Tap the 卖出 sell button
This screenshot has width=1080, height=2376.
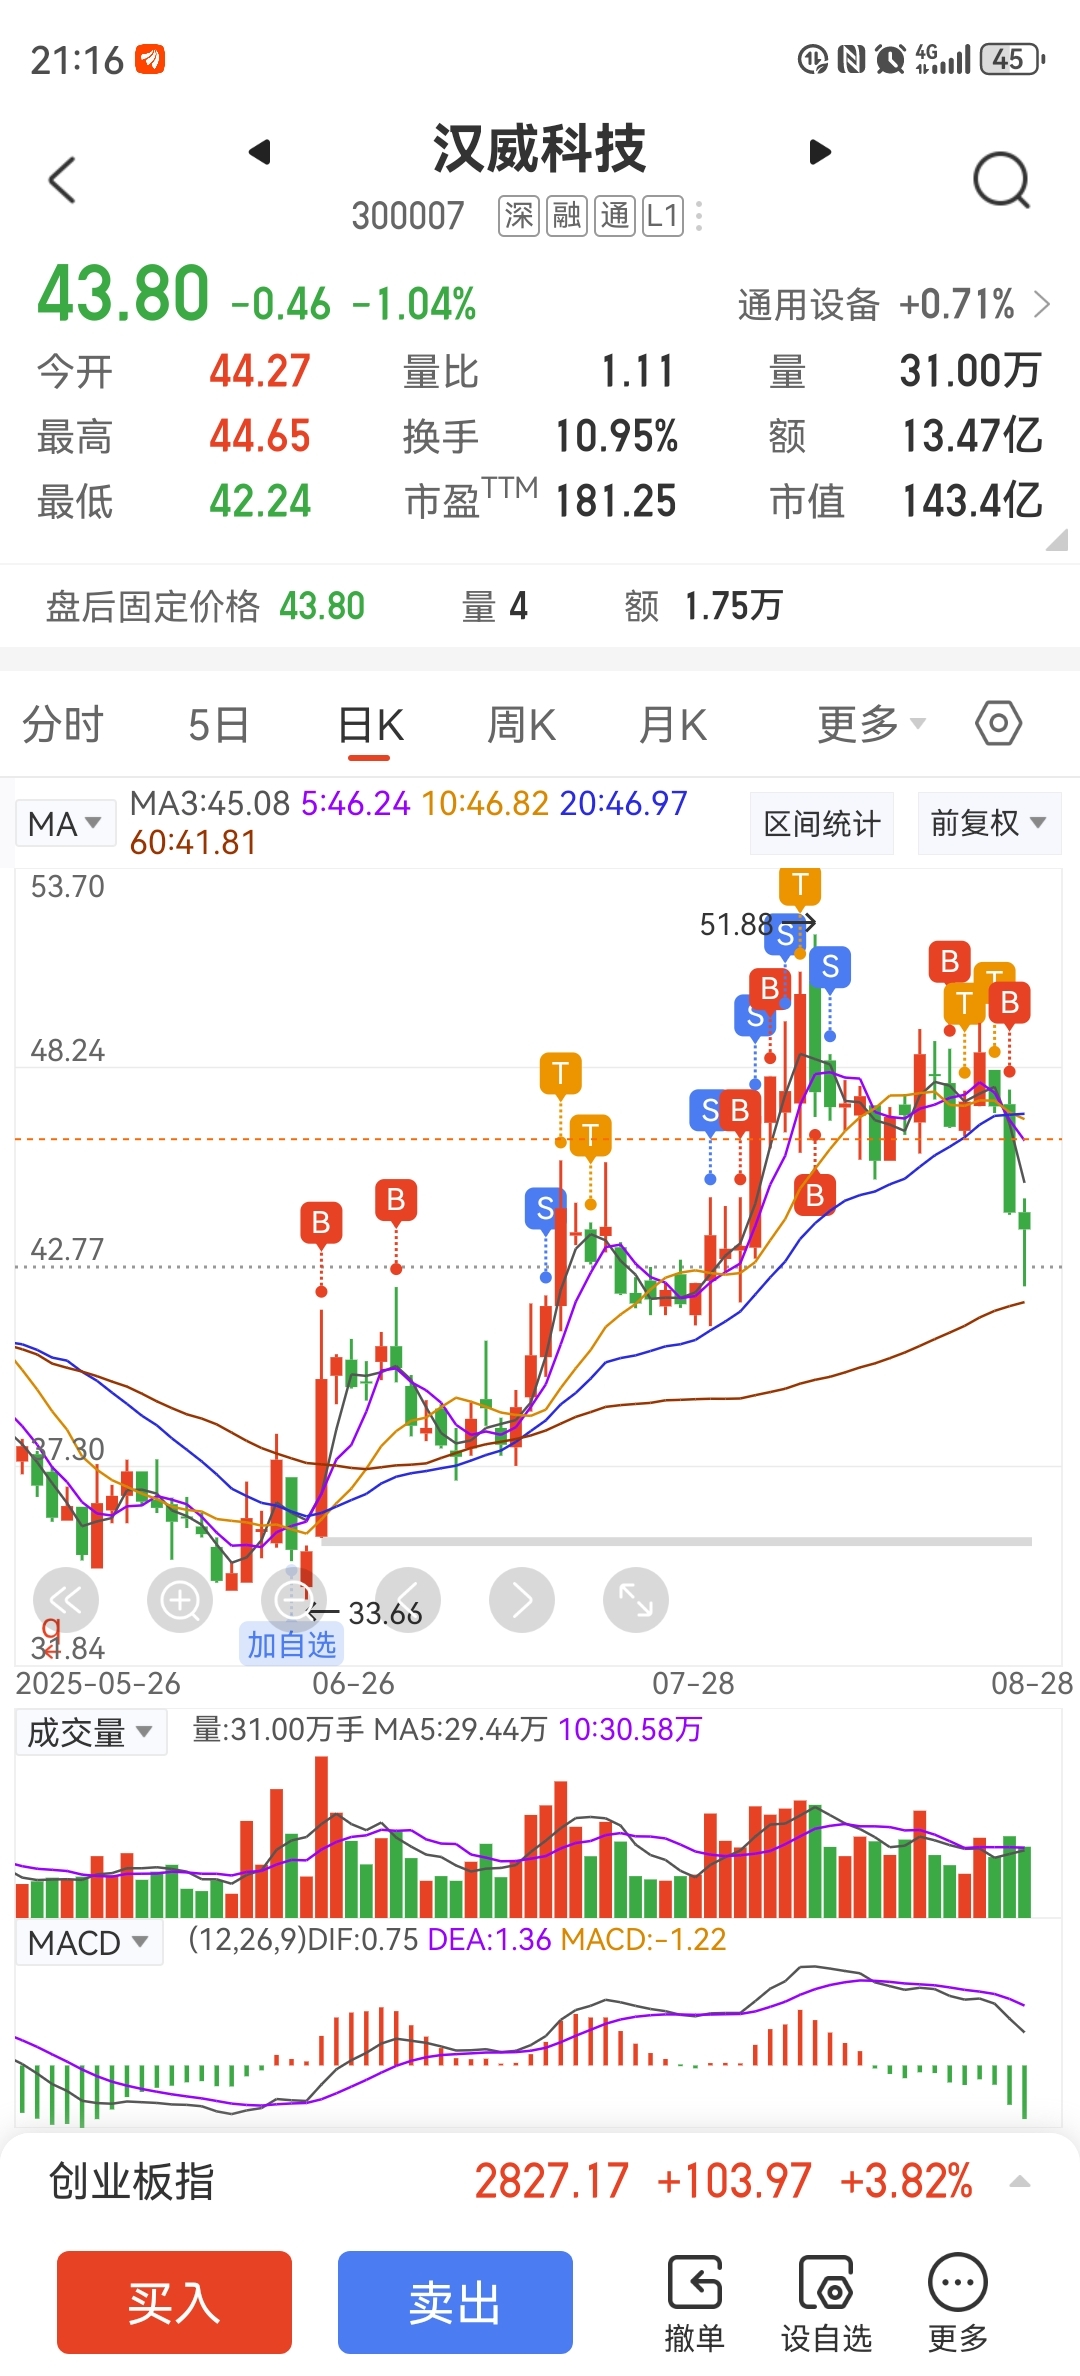[455, 2302]
